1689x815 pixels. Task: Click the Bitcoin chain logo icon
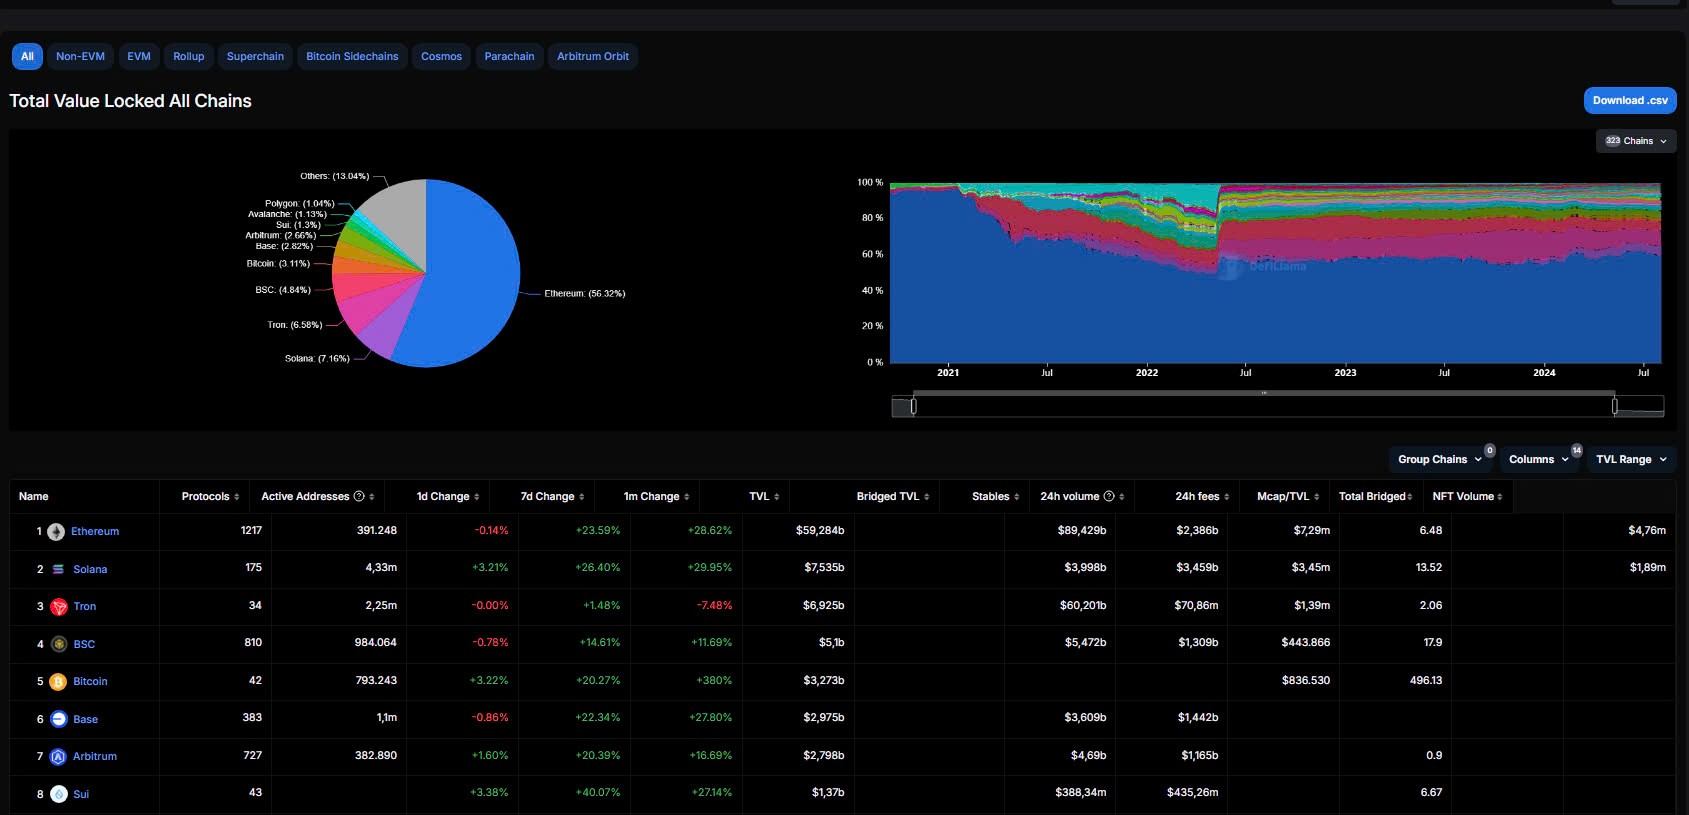[58, 682]
